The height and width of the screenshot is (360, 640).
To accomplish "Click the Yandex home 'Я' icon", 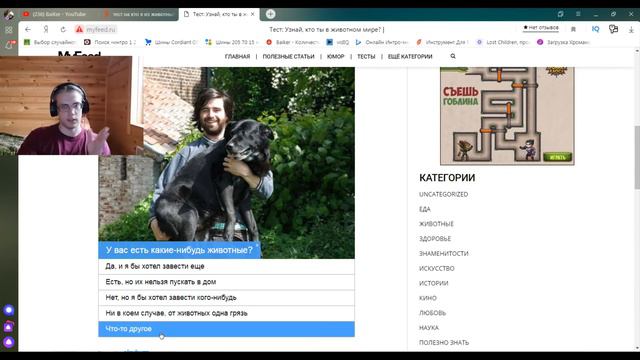I will [x=46, y=29].
